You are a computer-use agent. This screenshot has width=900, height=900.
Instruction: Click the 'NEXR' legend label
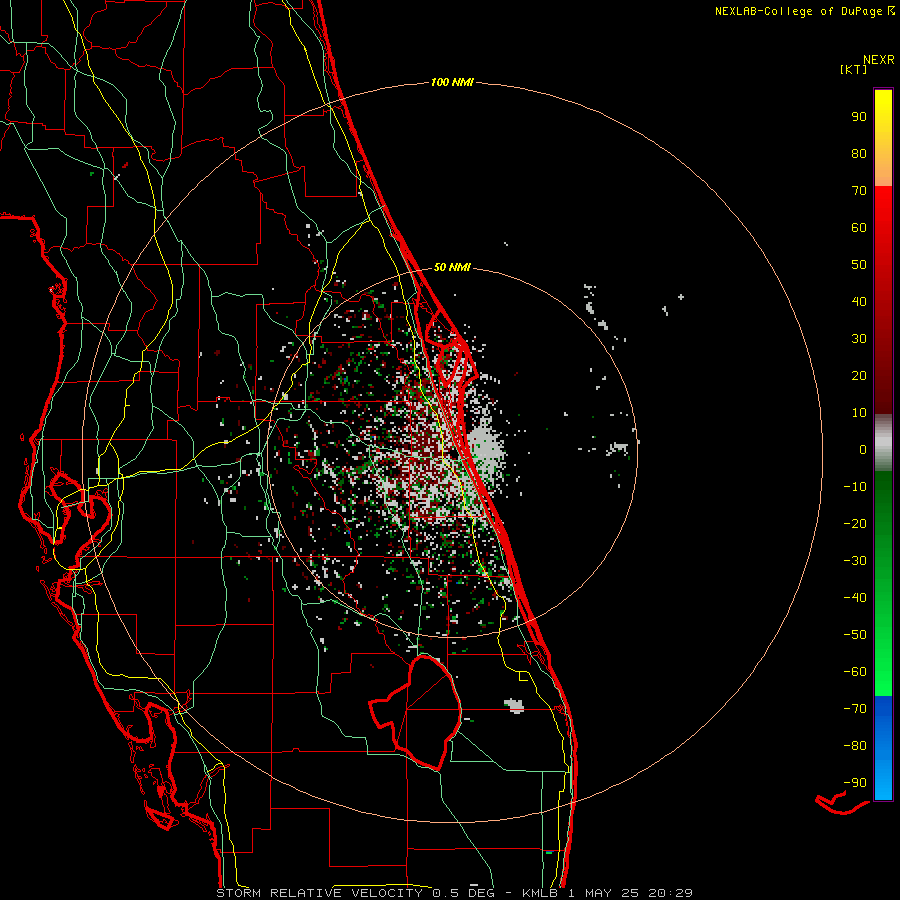tap(879, 60)
